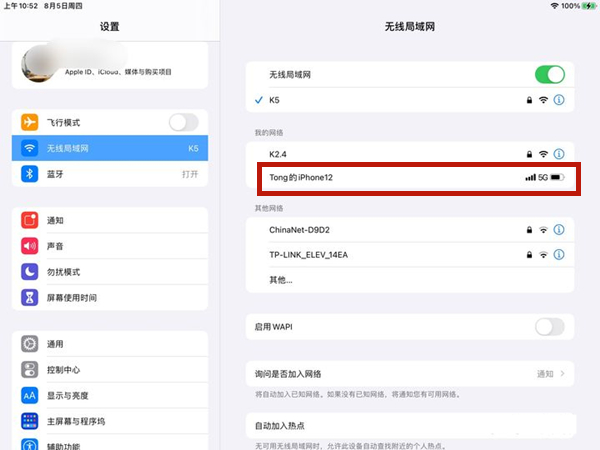Select 无线局域网 item in settings sidebar
This screenshot has width=600, height=450.
pos(110,148)
